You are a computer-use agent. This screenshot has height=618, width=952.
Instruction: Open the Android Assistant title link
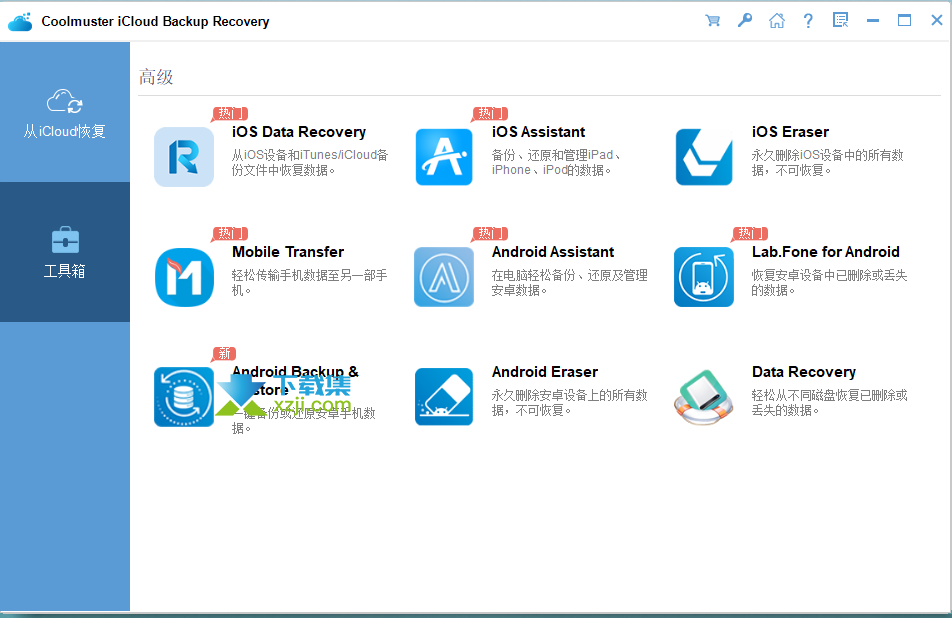coord(552,251)
